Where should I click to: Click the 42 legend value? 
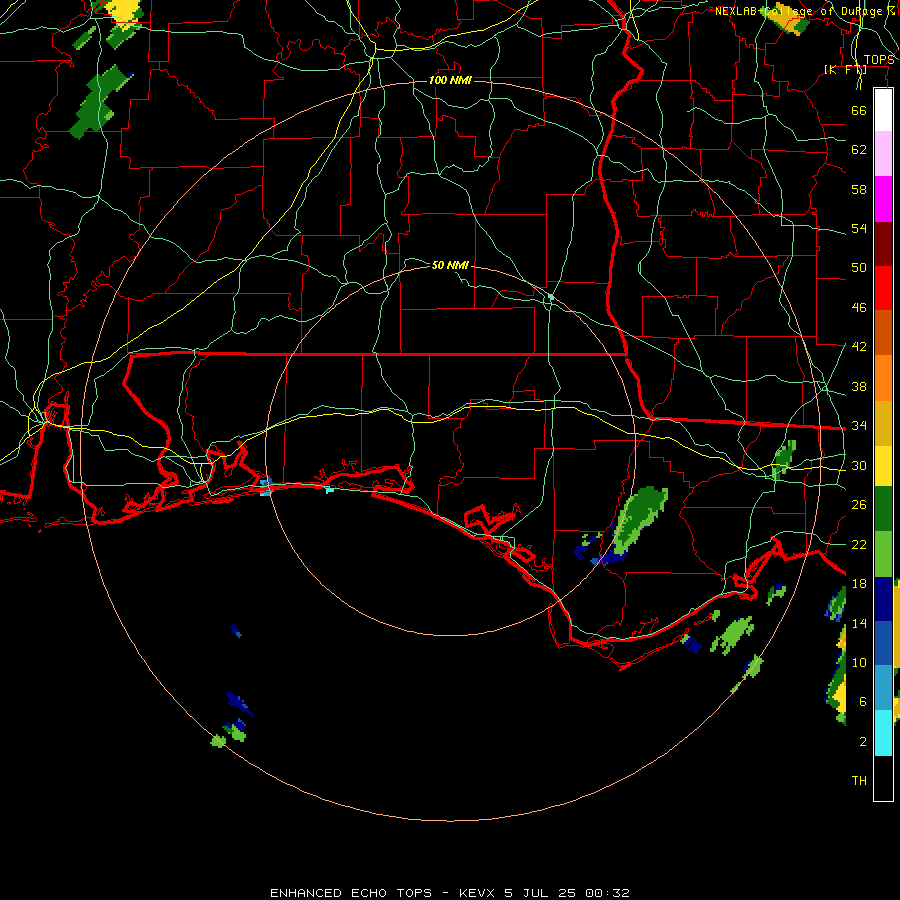coord(859,347)
